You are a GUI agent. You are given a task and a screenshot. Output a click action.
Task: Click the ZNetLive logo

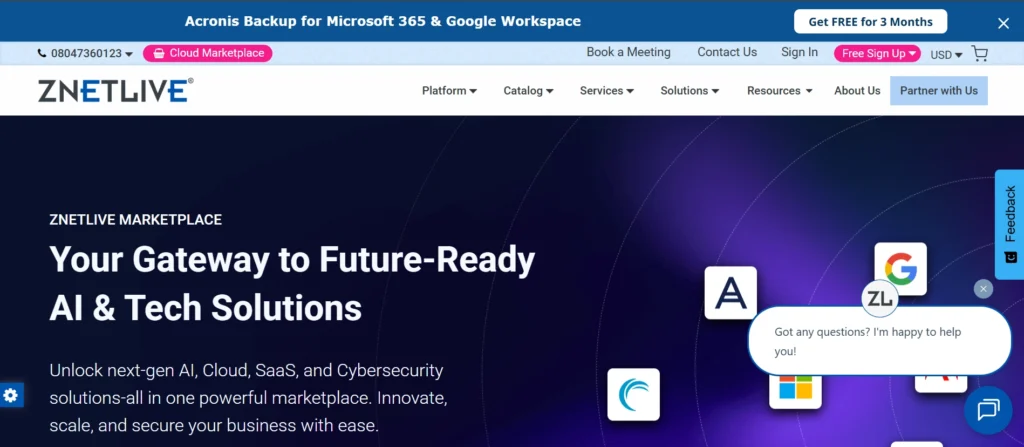pyautogui.click(x=115, y=90)
